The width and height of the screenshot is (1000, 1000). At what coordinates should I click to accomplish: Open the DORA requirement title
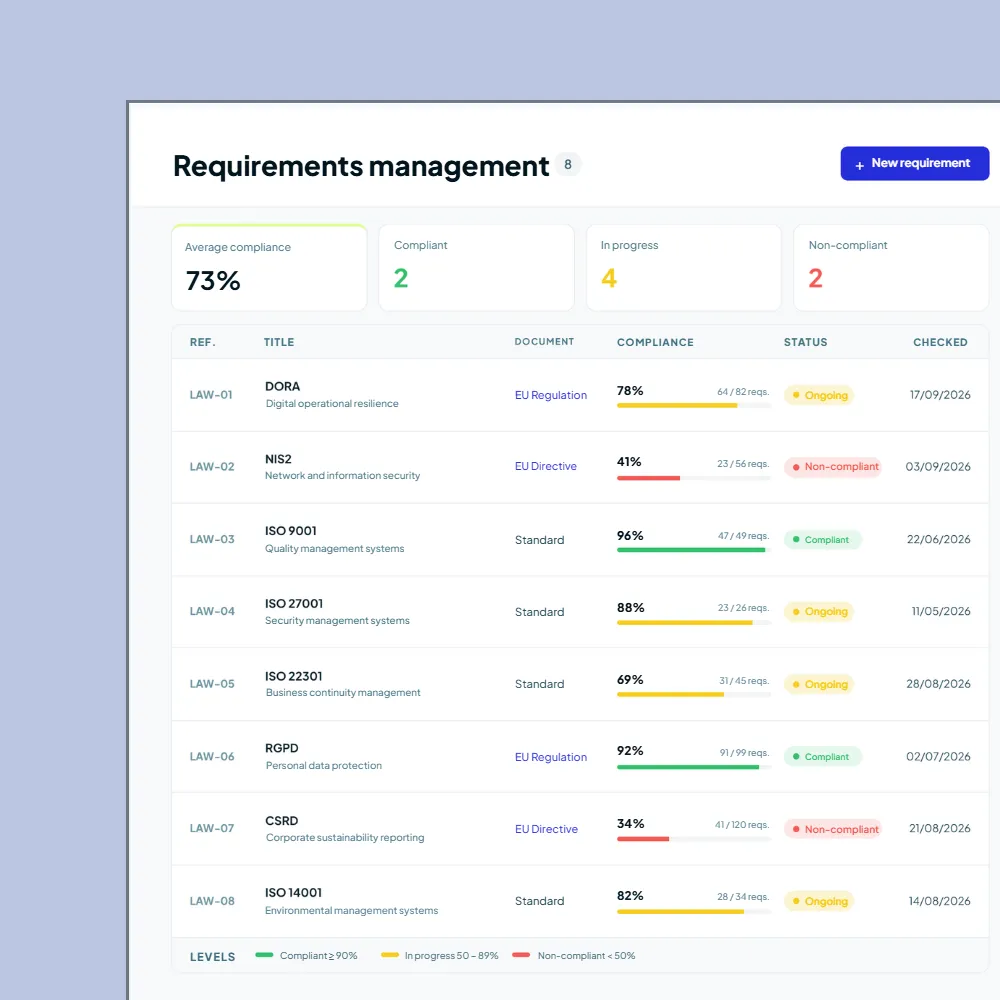coord(283,386)
